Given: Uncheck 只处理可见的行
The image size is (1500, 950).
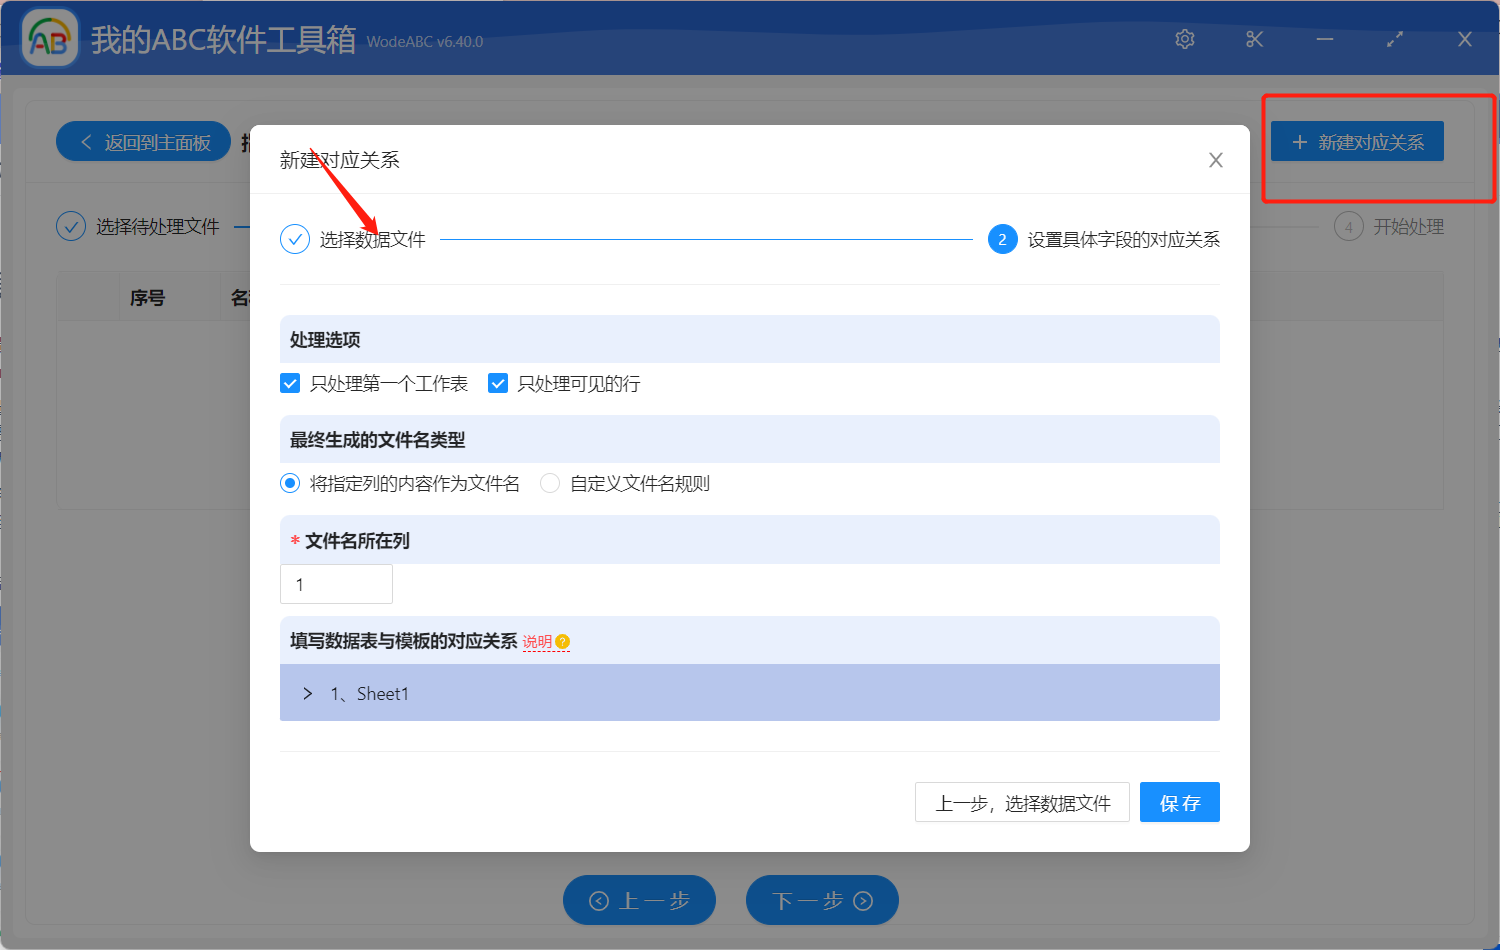Looking at the screenshot, I should click(497, 383).
